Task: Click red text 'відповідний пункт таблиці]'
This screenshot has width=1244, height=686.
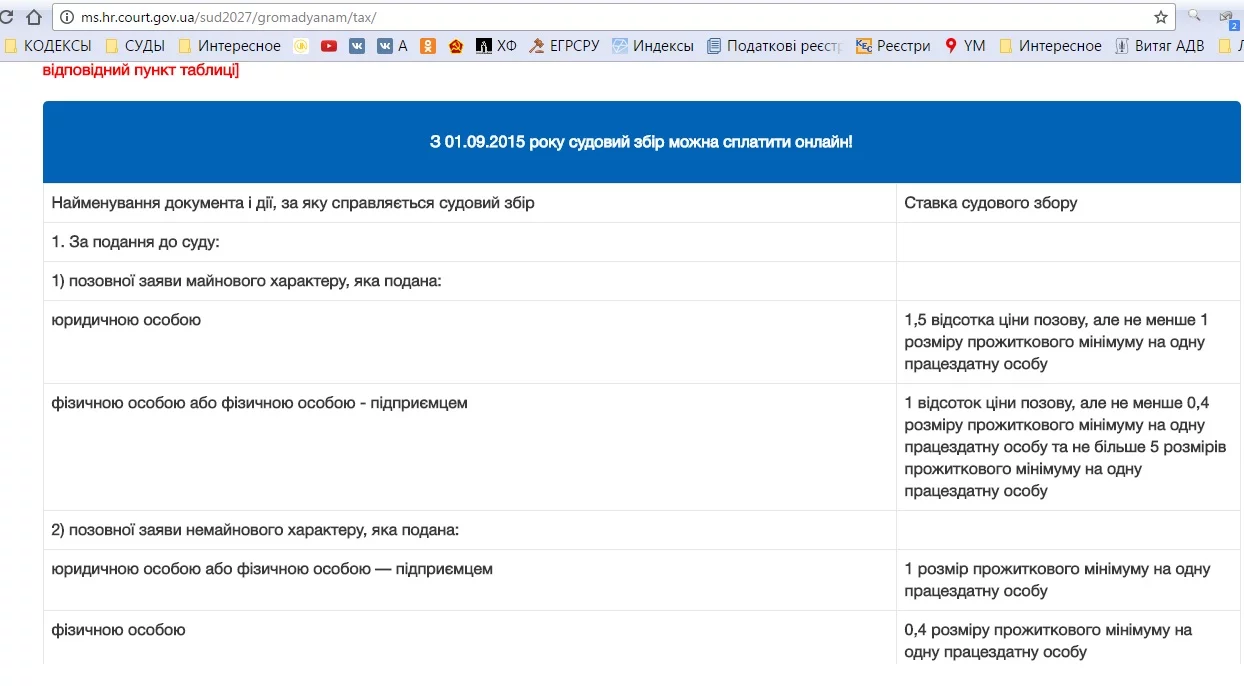Action: tap(141, 70)
